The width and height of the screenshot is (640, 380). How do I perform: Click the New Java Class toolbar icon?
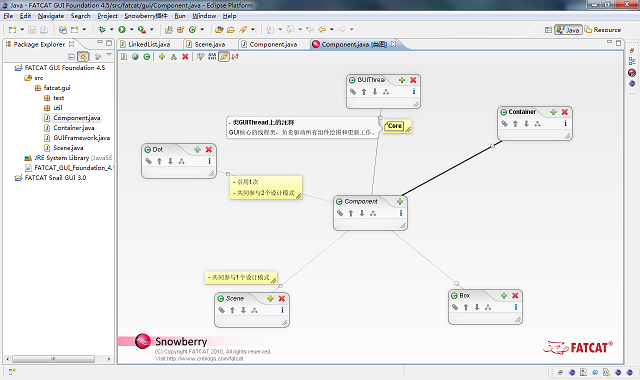[x=192, y=29]
